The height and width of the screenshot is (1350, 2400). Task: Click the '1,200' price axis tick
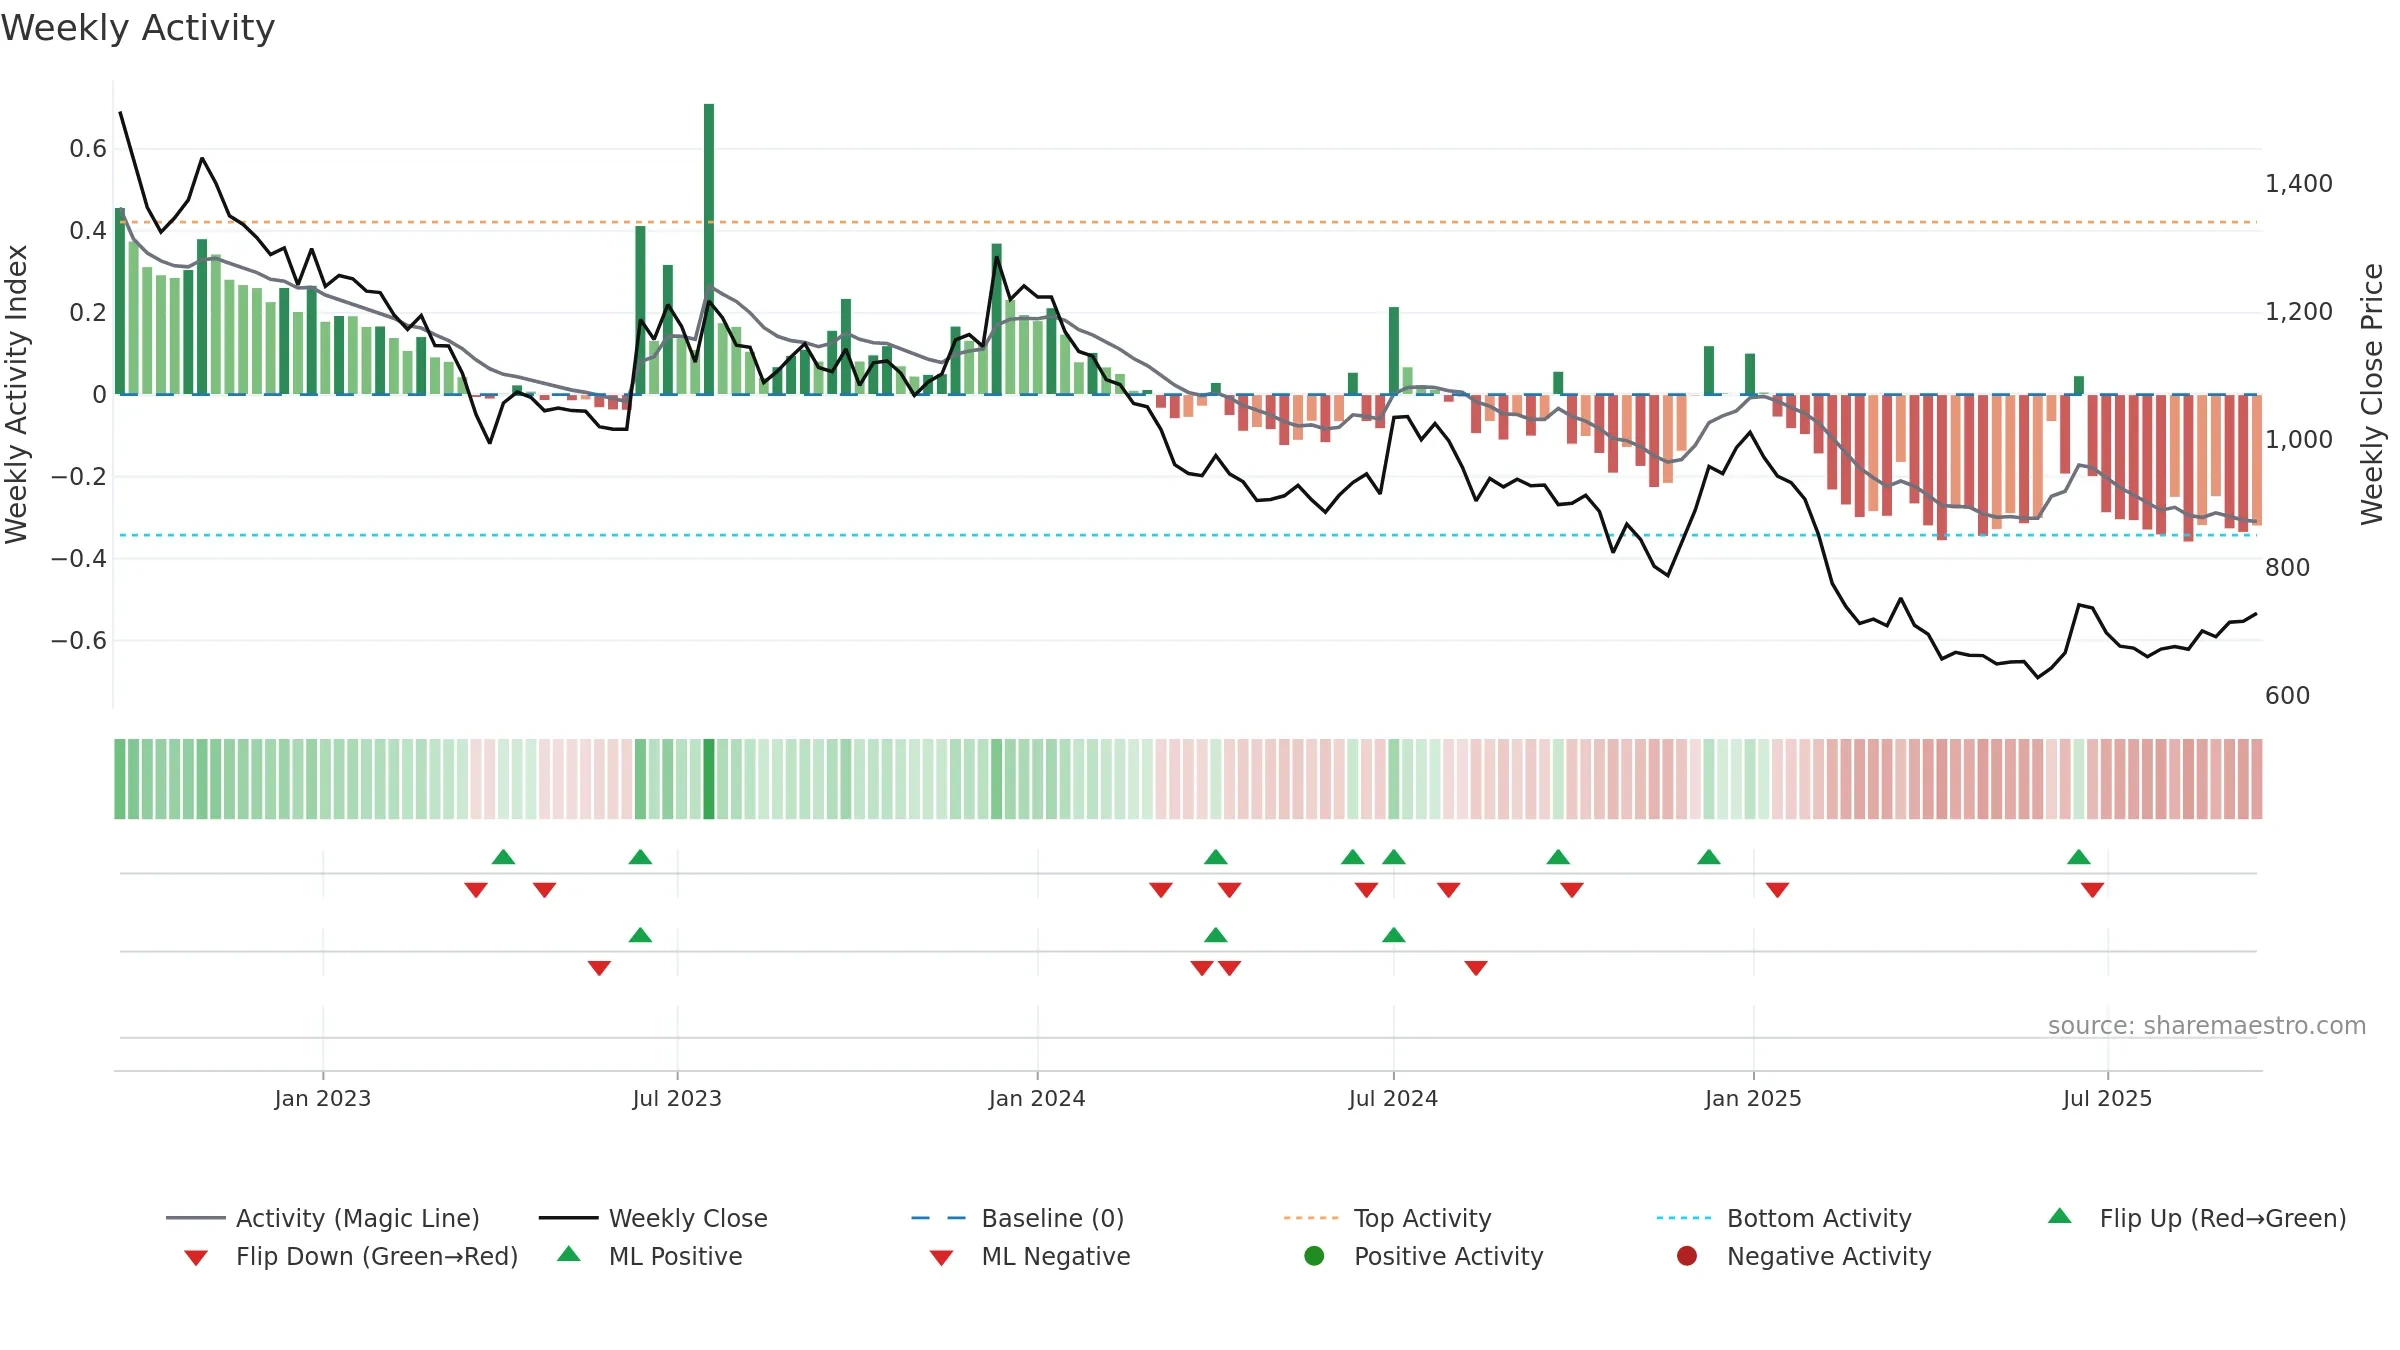point(2299,312)
